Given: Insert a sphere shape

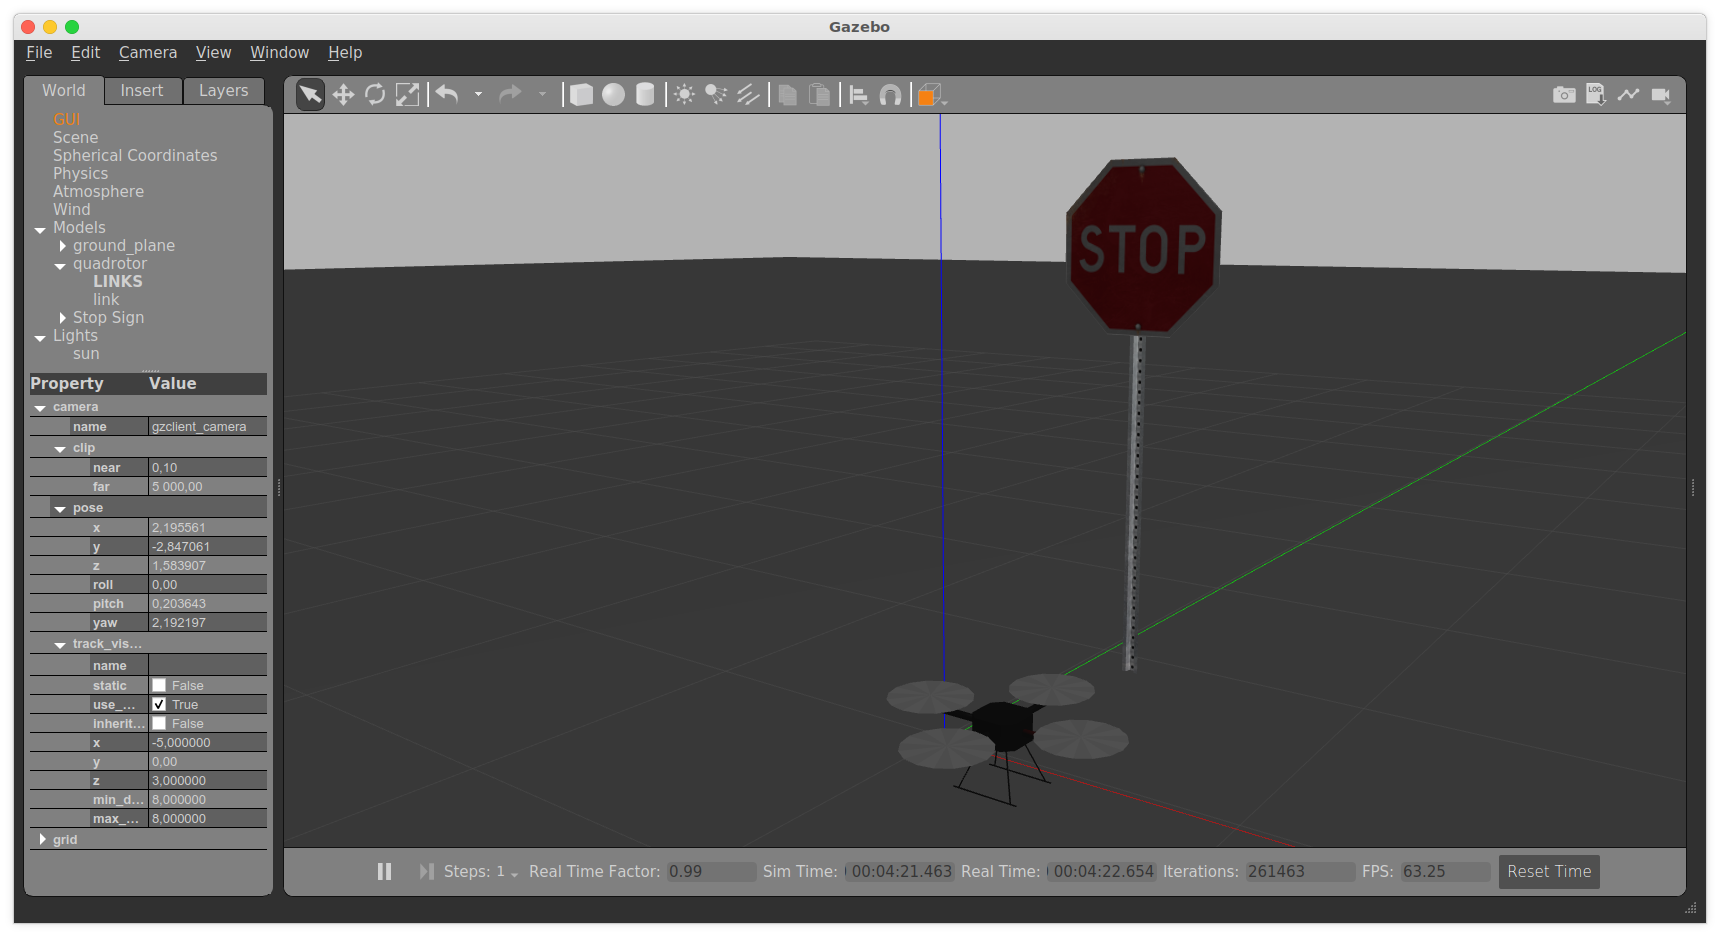Looking at the screenshot, I should click(x=613, y=95).
